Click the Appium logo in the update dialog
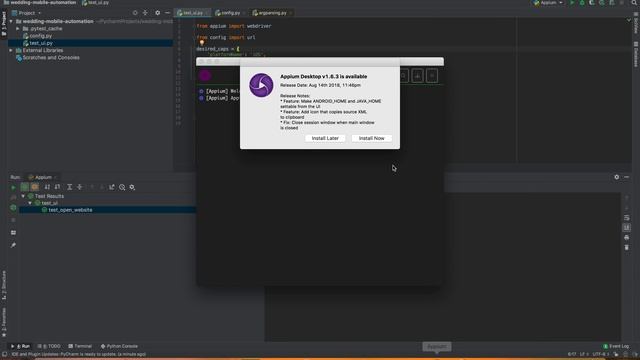The image size is (640, 360). (x=261, y=85)
